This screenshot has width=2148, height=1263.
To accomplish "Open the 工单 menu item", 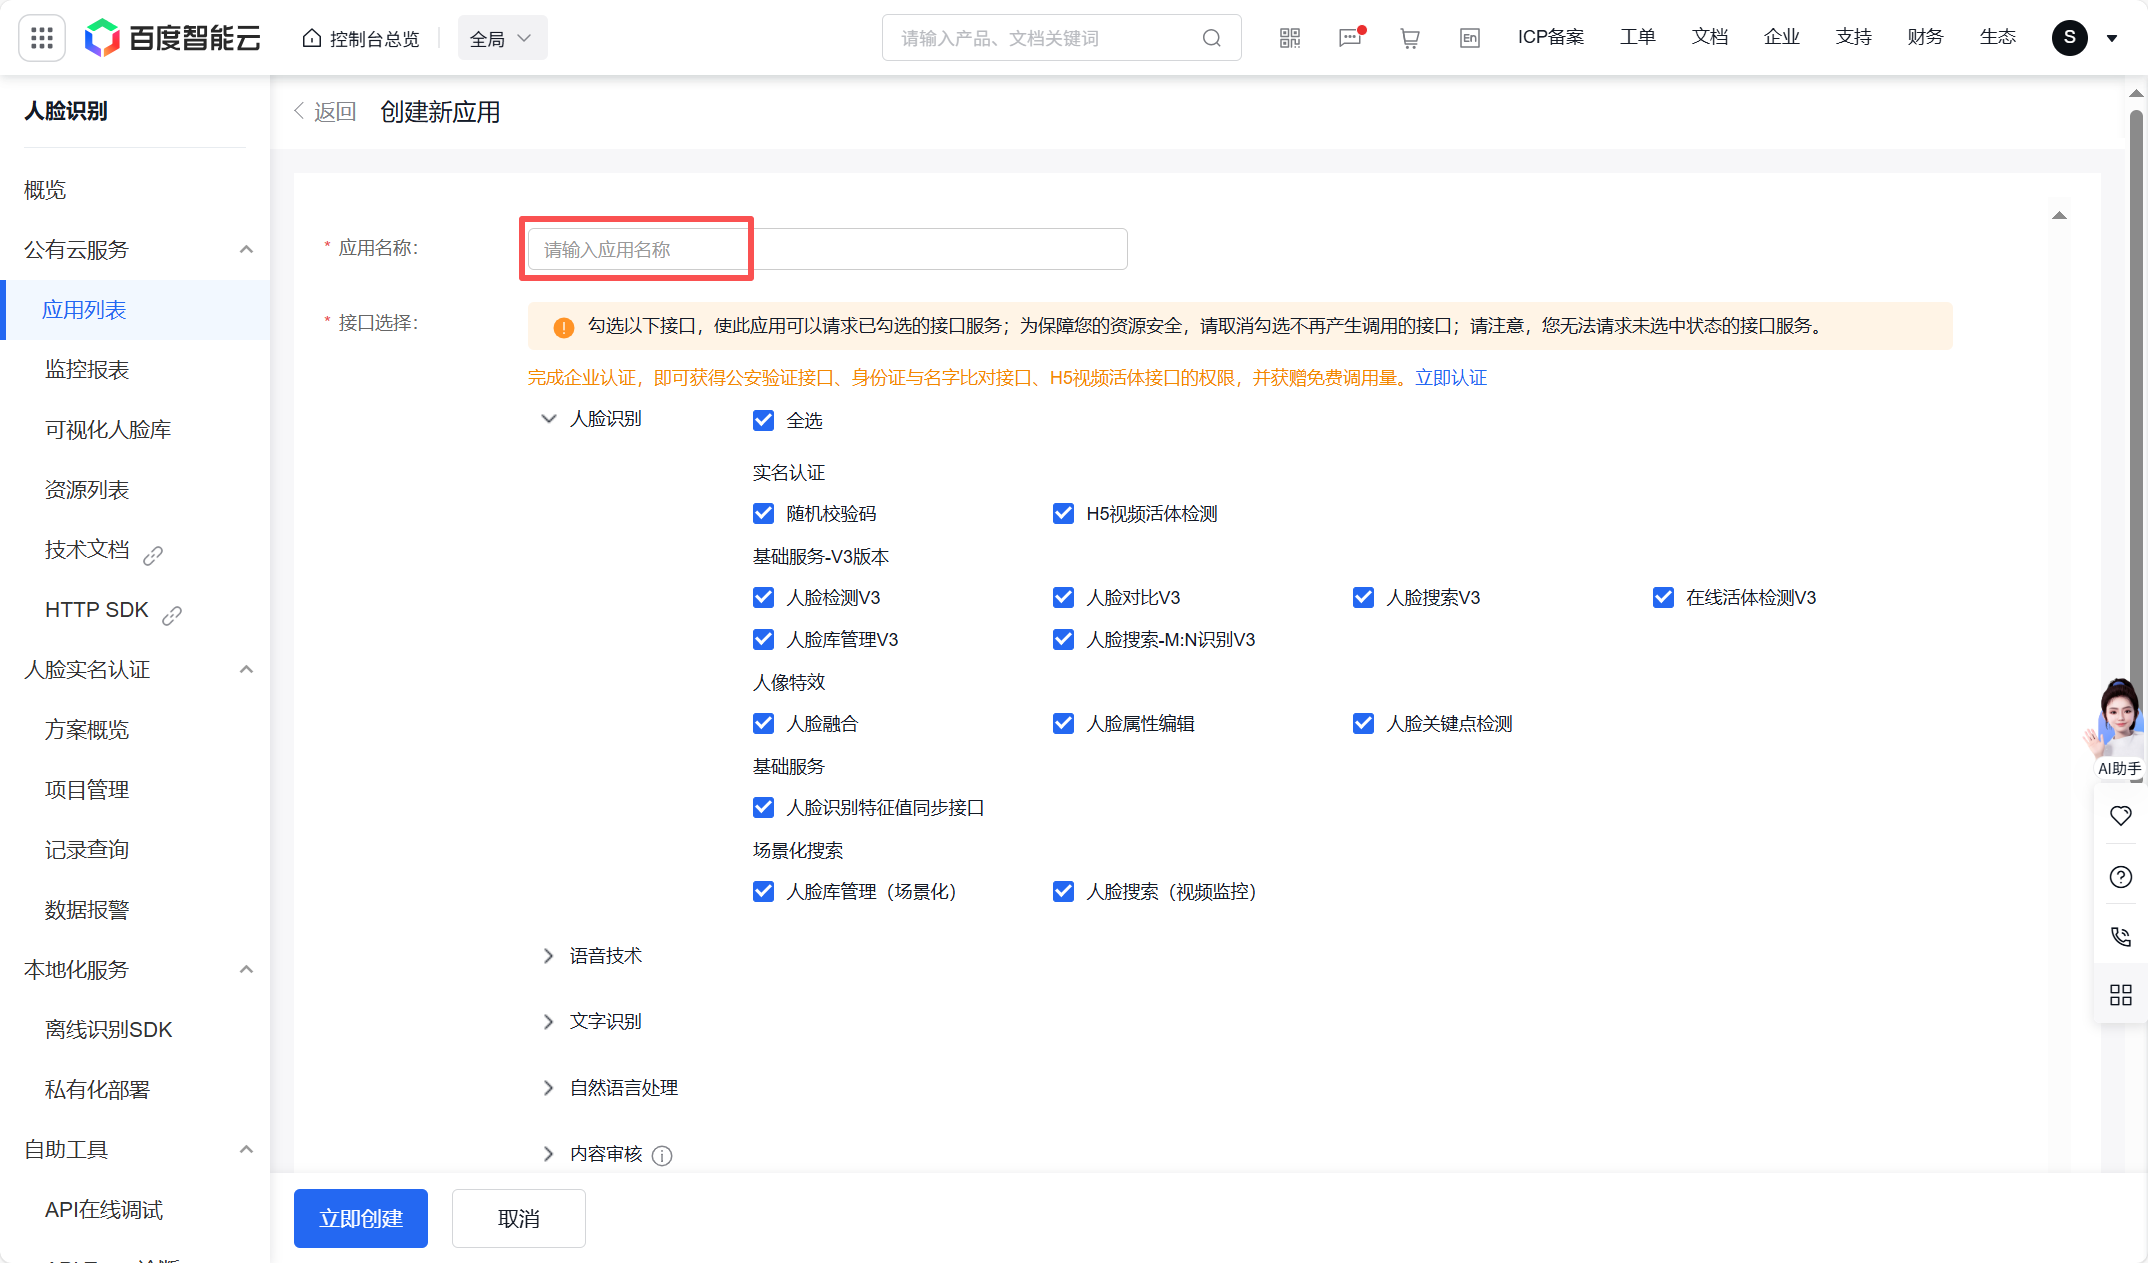I will click(x=1638, y=37).
